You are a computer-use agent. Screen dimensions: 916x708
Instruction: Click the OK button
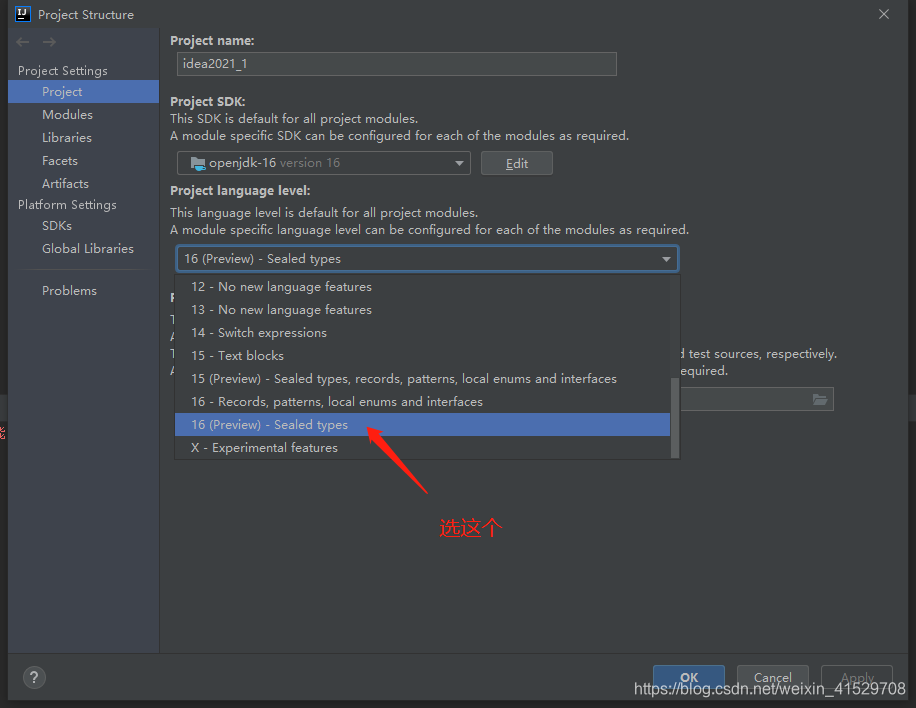pos(689,678)
